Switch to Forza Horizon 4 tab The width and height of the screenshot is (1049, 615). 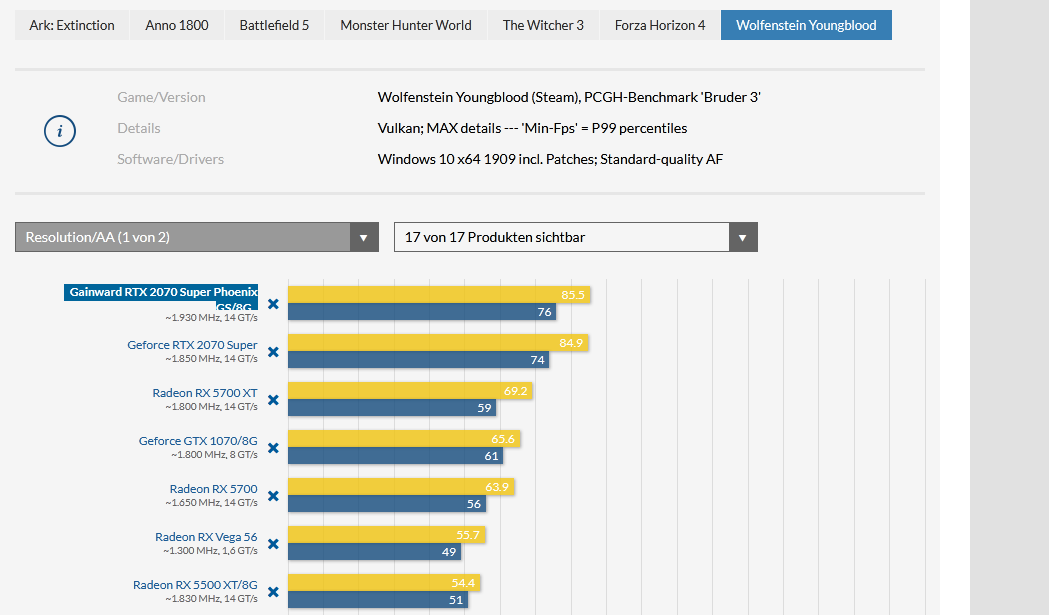pyautogui.click(x=660, y=25)
